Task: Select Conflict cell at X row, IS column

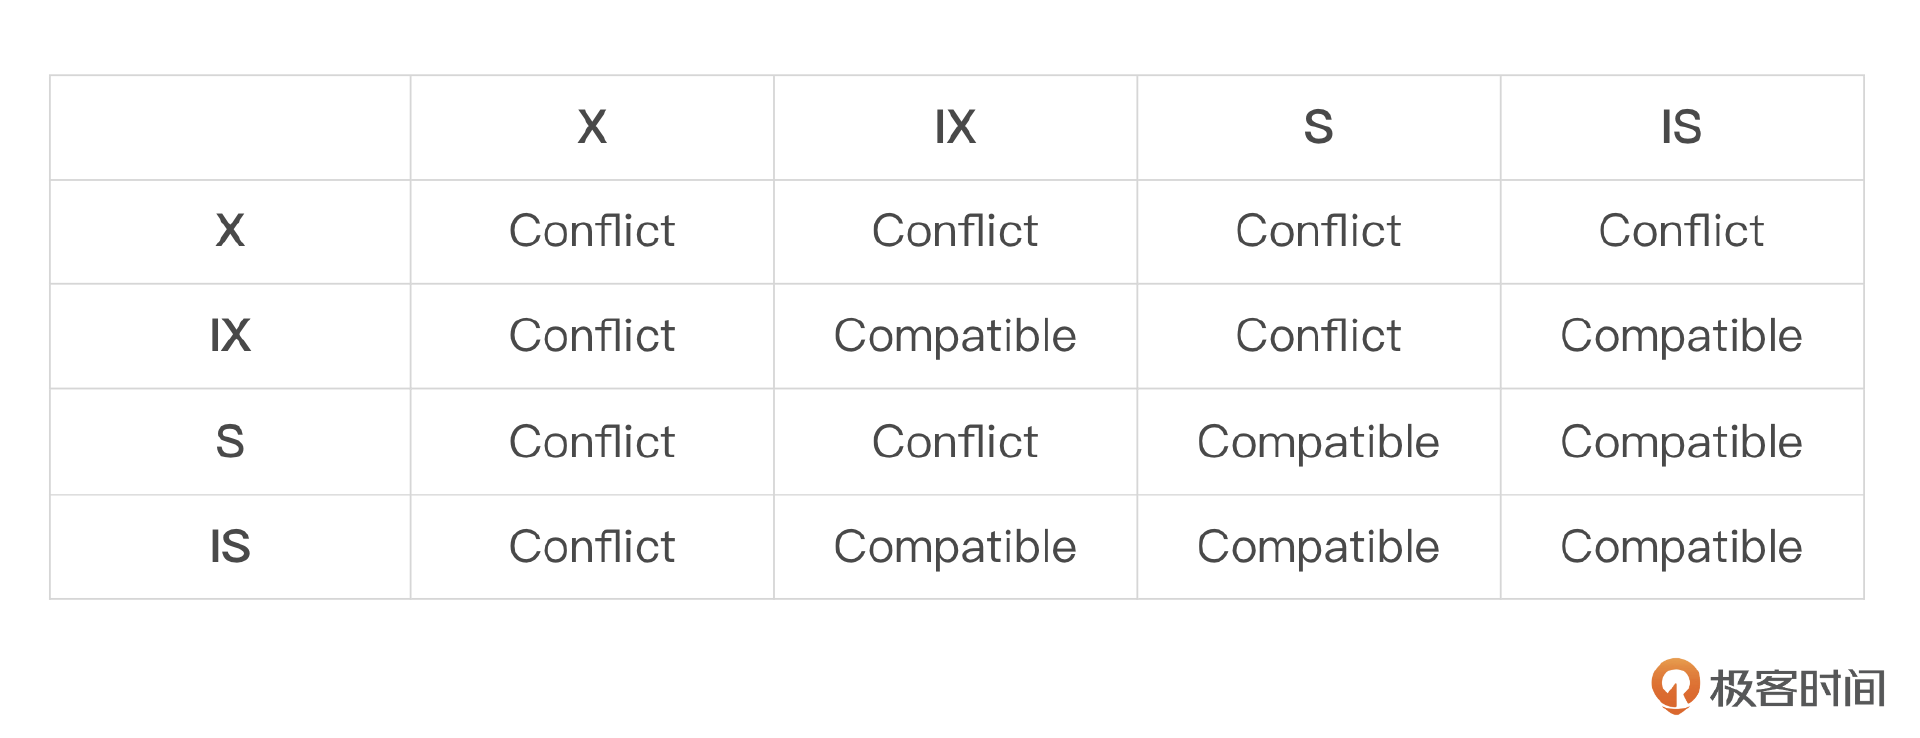Action: (x=1681, y=232)
